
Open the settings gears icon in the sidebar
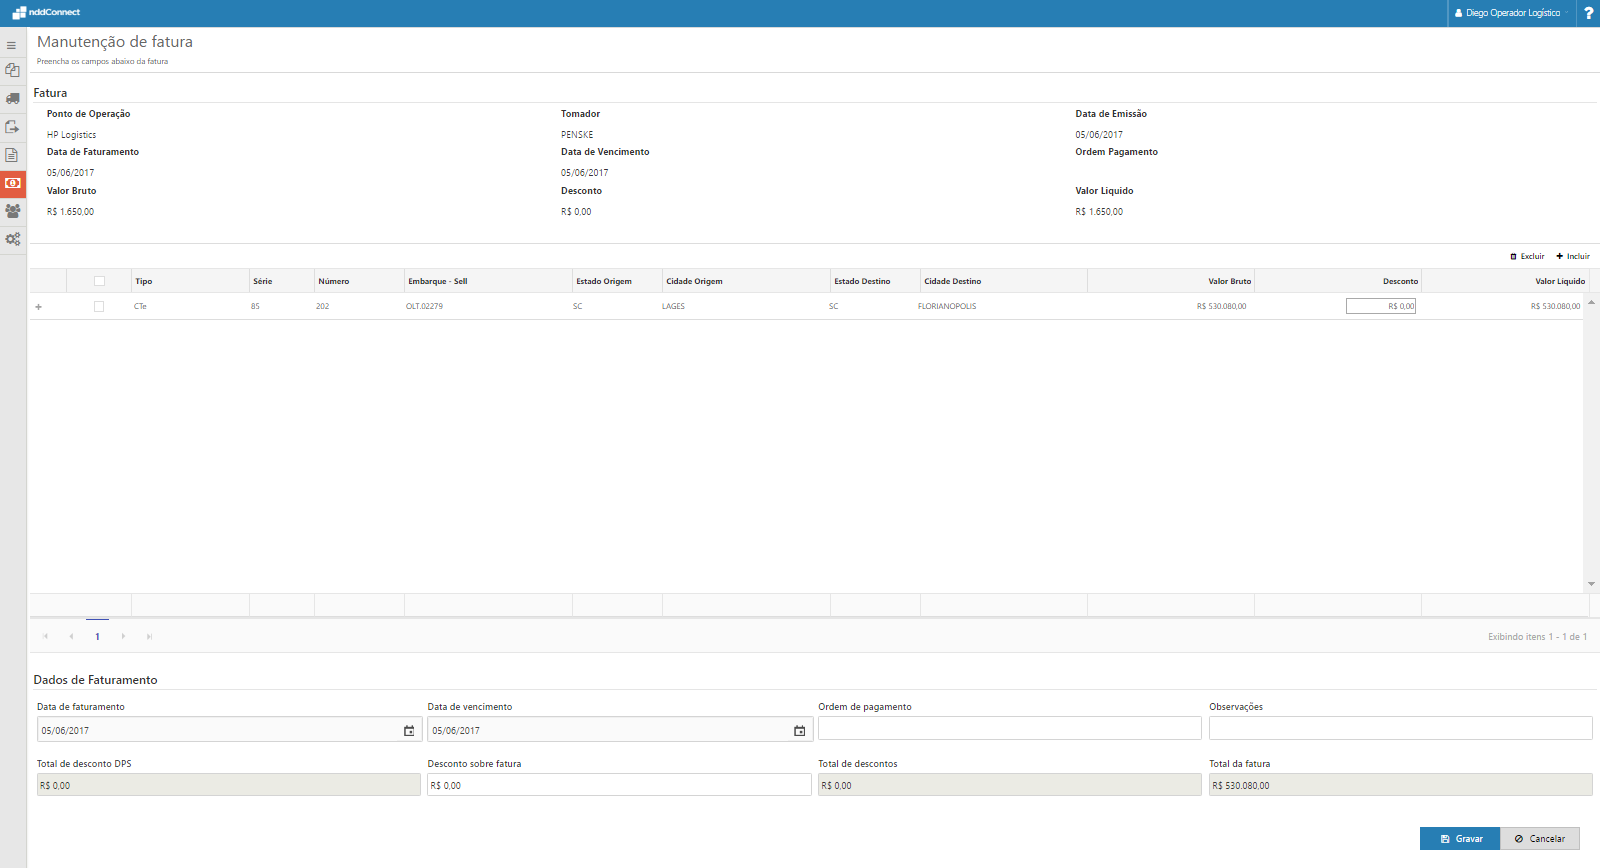[12, 239]
